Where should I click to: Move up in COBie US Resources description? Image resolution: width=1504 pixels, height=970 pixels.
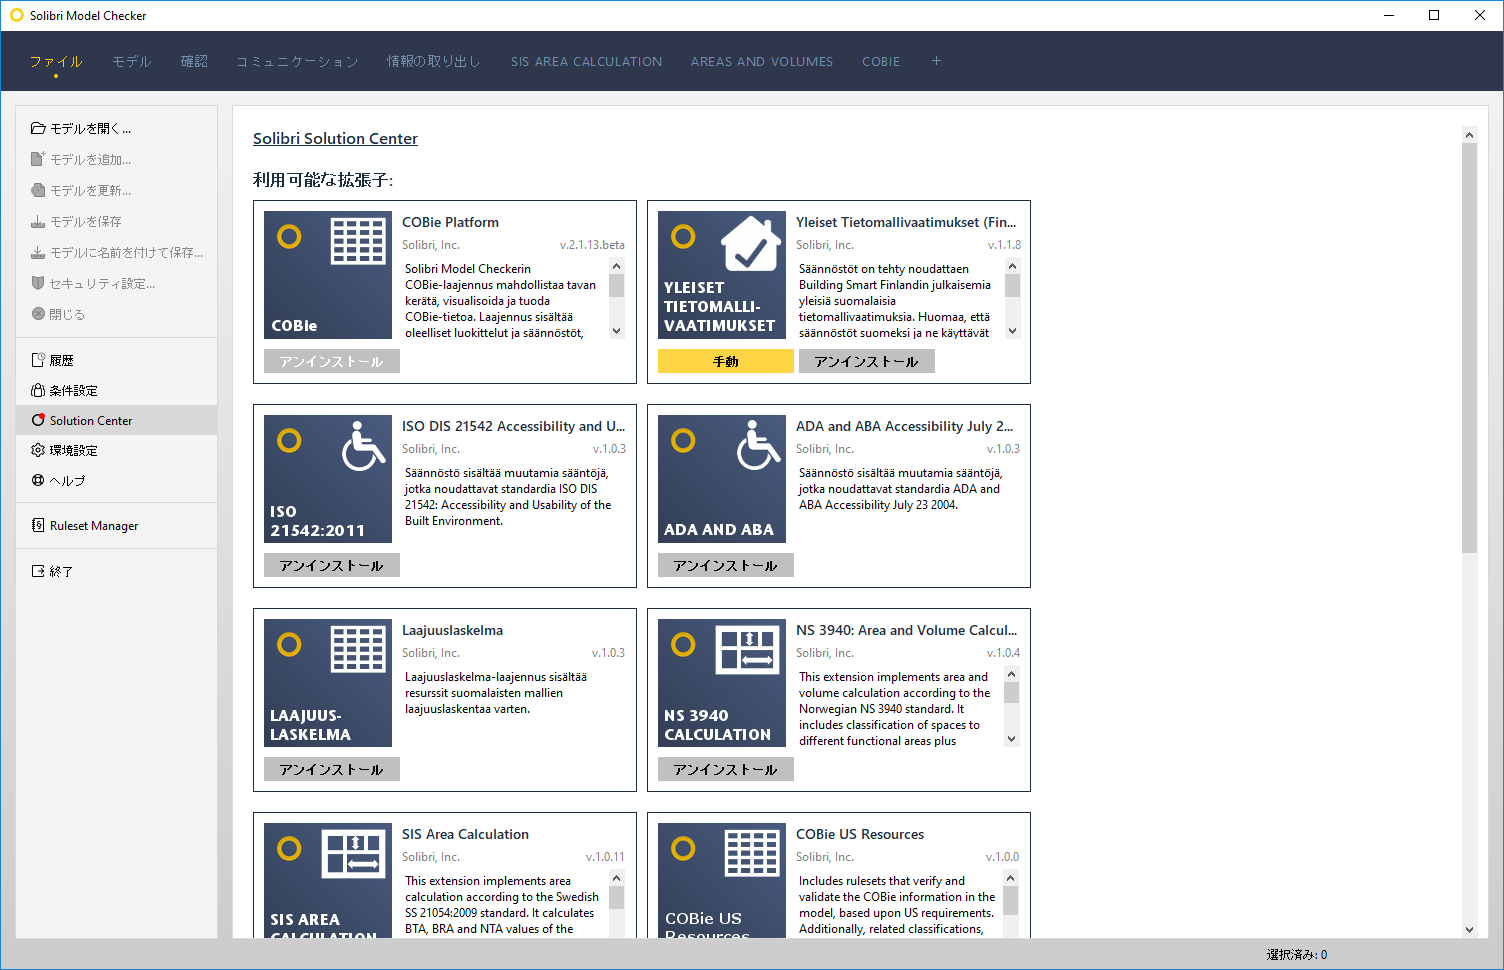1010,878
